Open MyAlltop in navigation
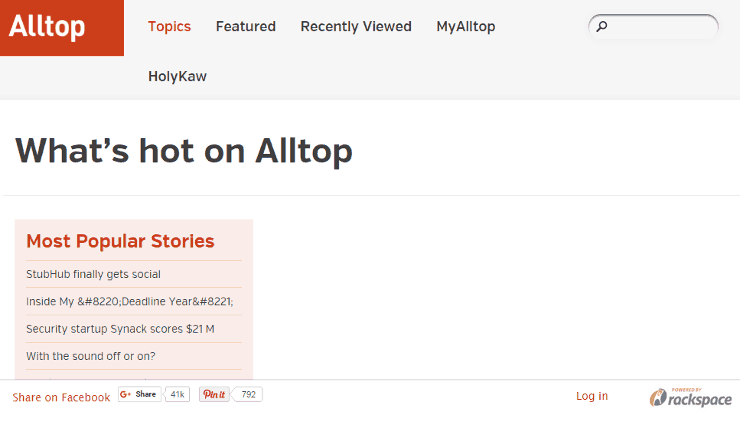This screenshot has height=424, width=740. coord(466,26)
